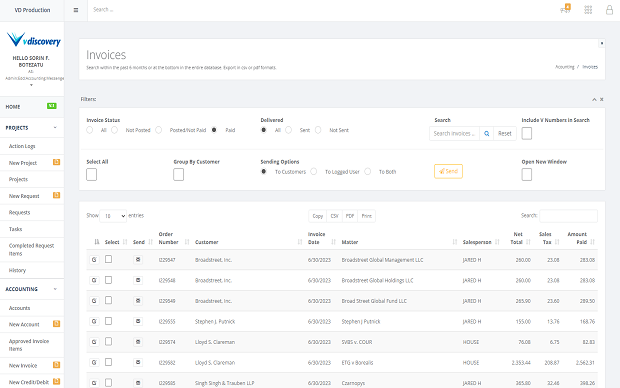Export table with PDF button
The height and width of the screenshot is (388, 620).
click(350, 216)
